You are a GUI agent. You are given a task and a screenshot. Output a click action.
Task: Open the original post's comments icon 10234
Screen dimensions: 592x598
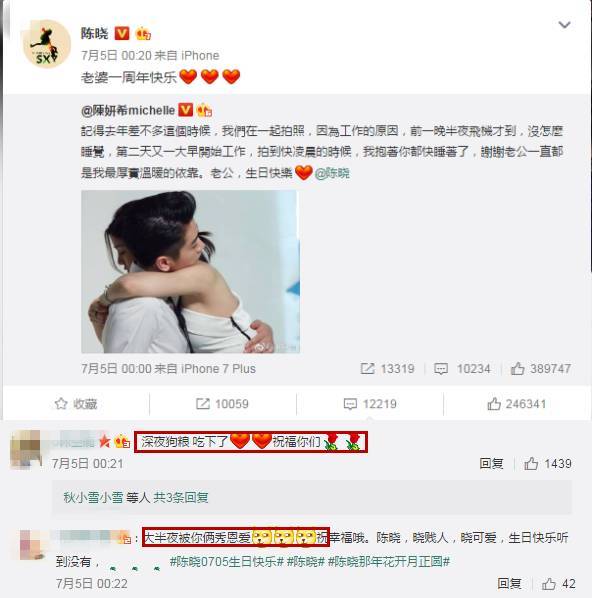tap(462, 368)
